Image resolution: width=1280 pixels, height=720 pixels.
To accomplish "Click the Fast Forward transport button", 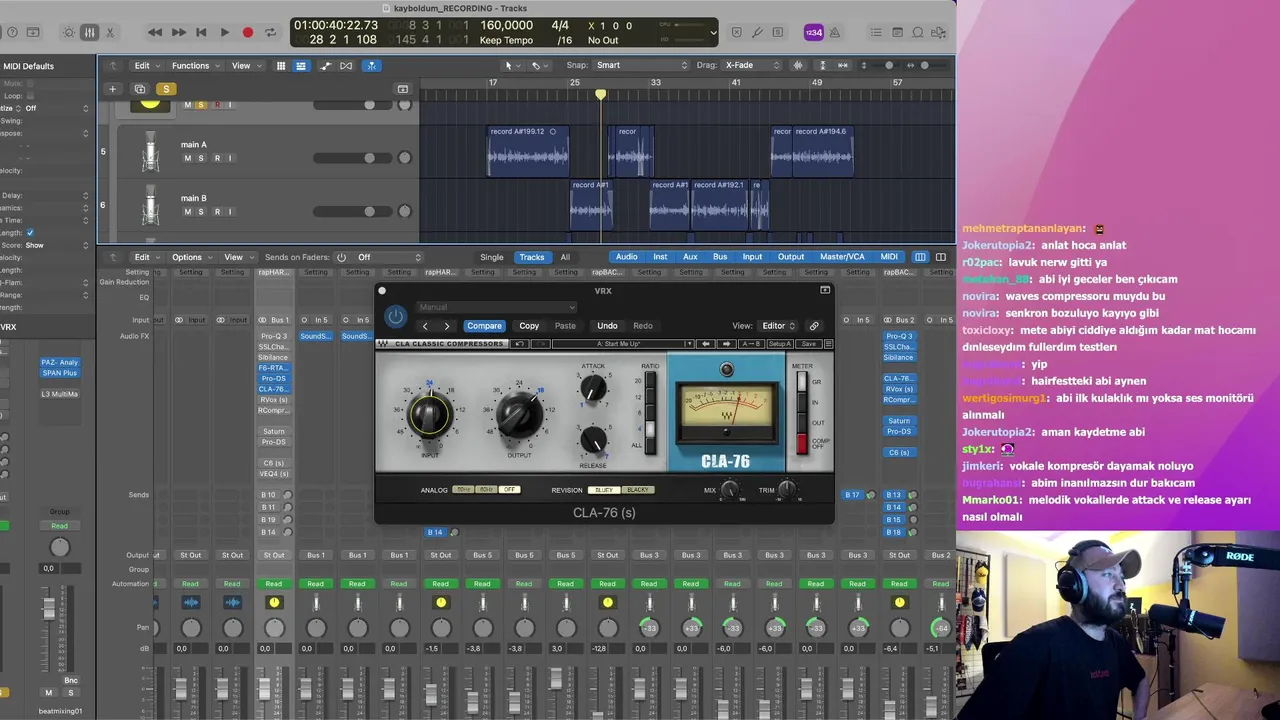I will pyautogui.click(x=179, y=32).
